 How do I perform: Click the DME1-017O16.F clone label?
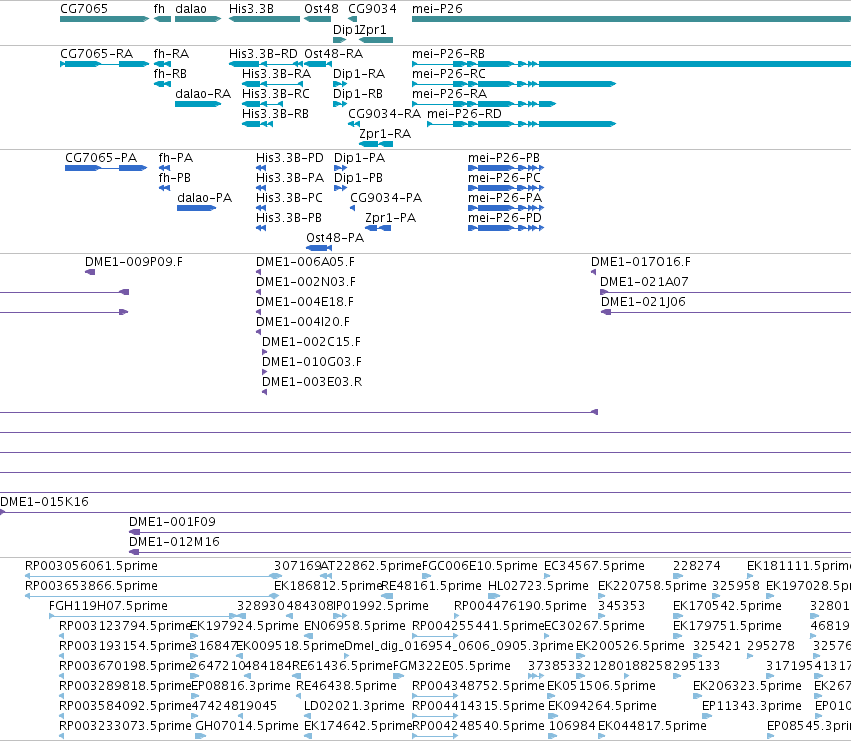tap(640, 262)
